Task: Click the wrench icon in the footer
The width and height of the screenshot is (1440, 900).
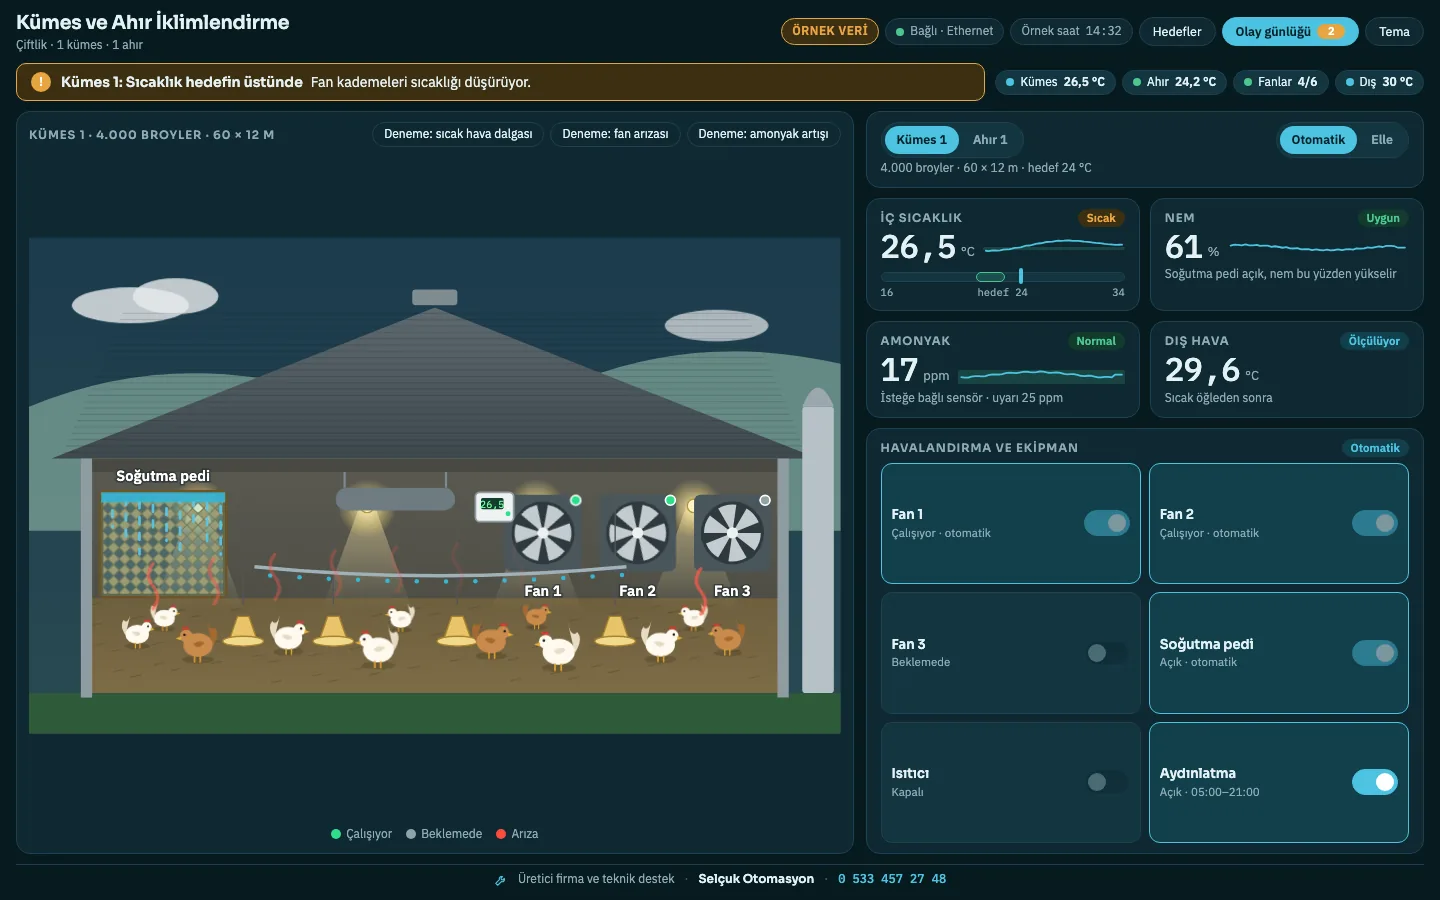Action: [501, 880]
